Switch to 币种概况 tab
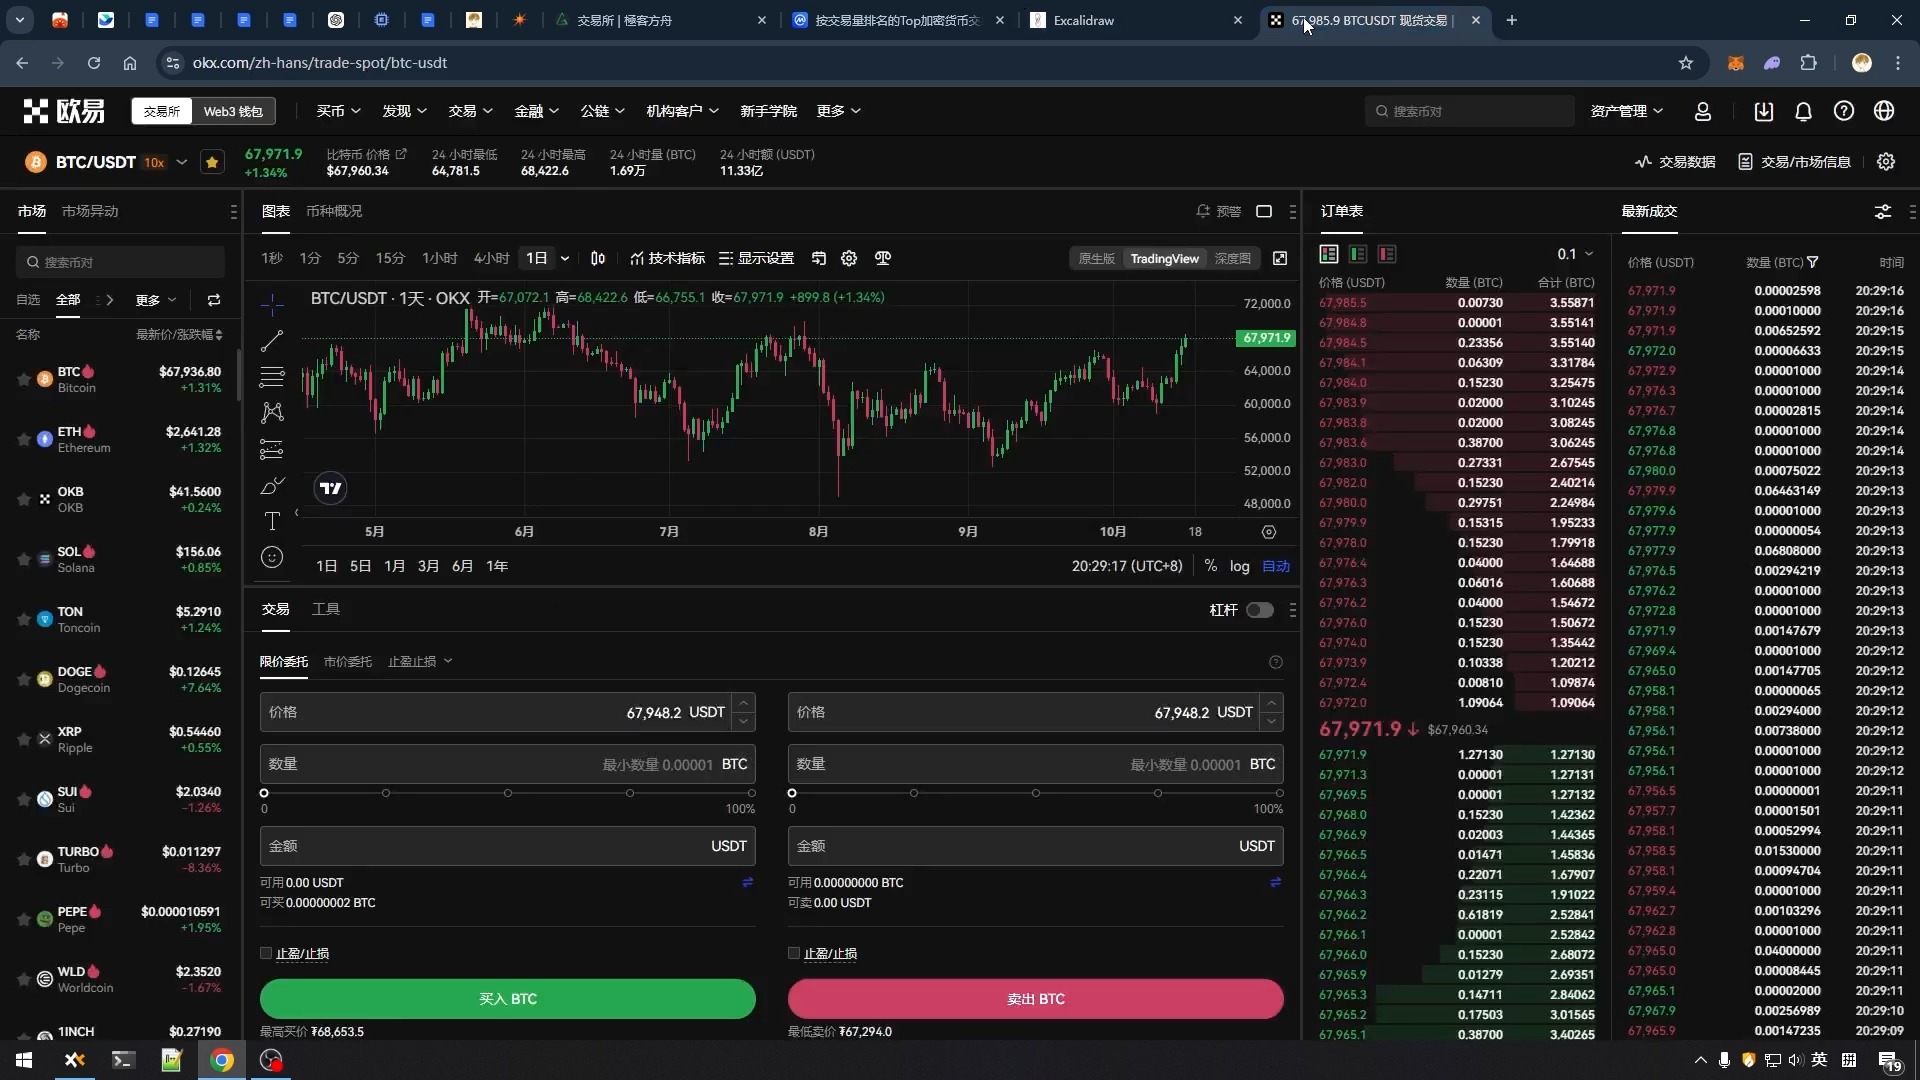1920x1080 pixels. pos(334,211)
